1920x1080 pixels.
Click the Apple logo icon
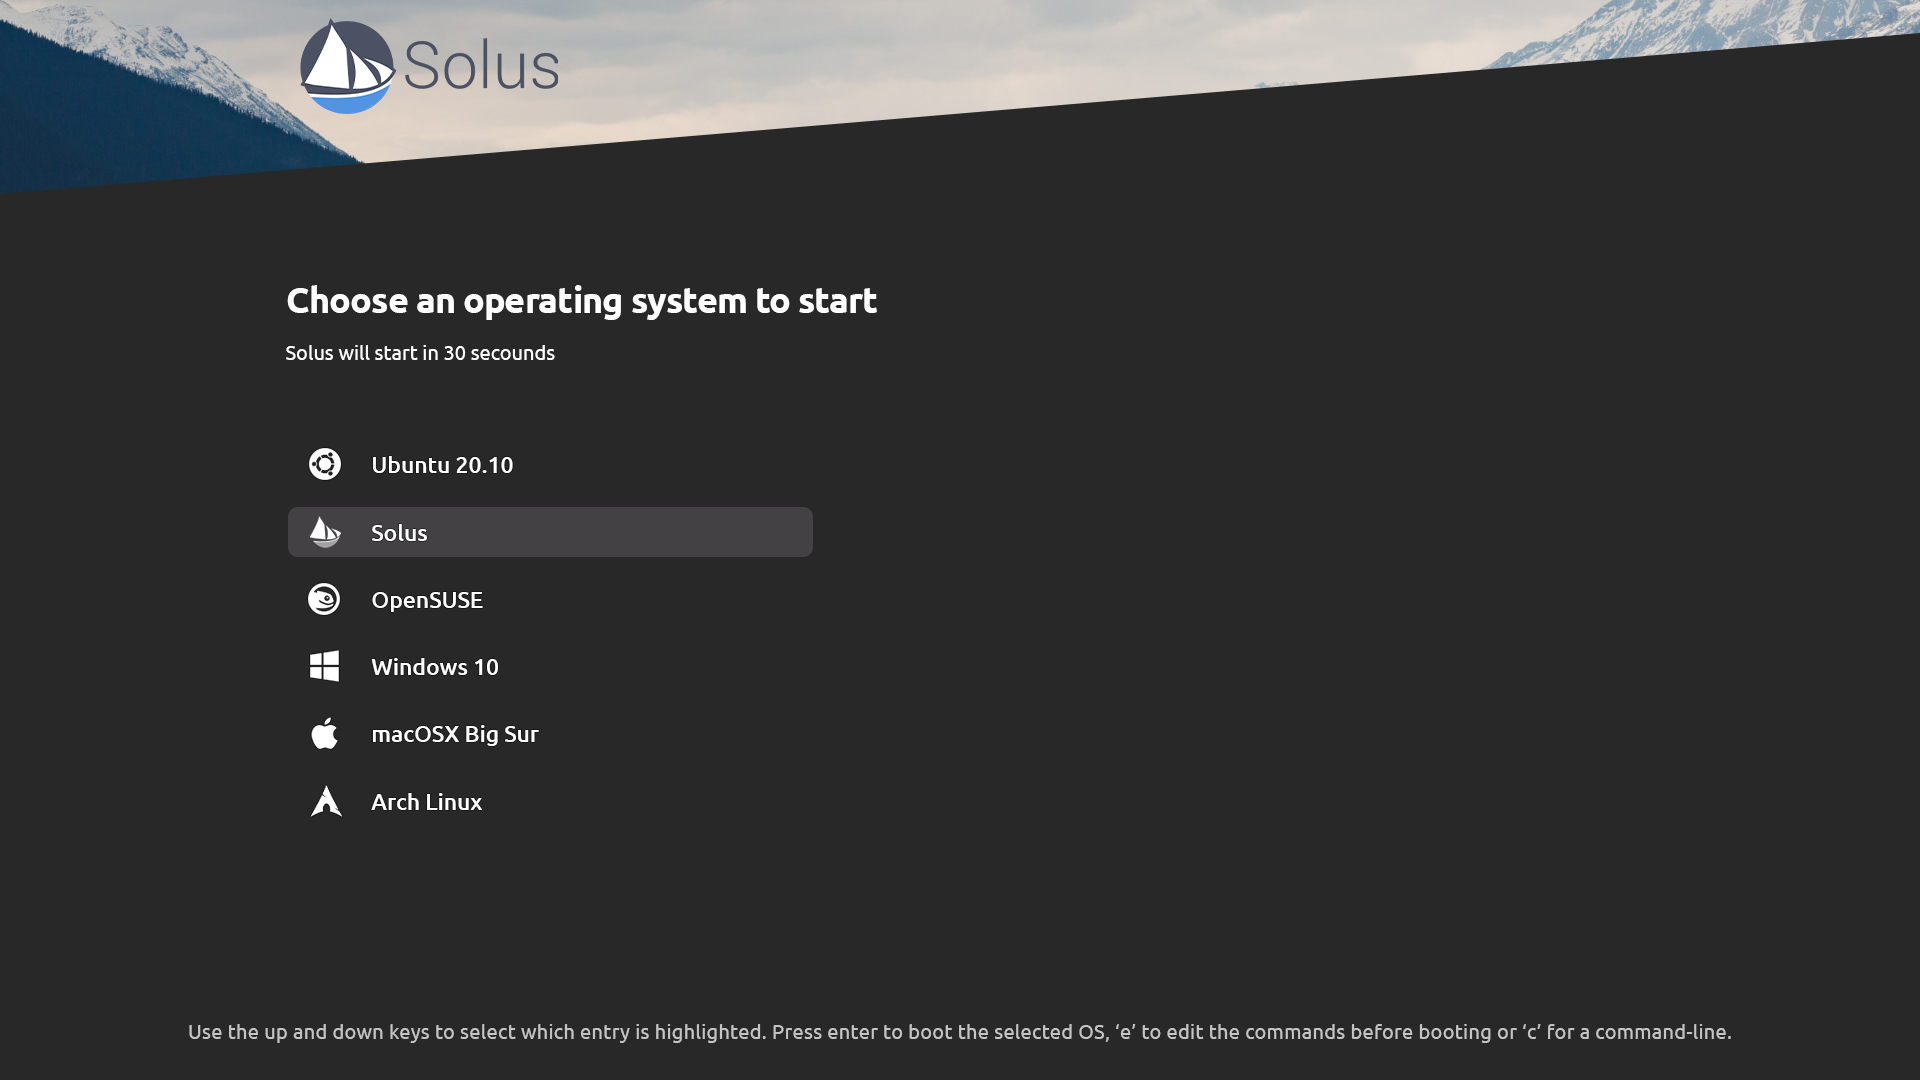(325, 734)
